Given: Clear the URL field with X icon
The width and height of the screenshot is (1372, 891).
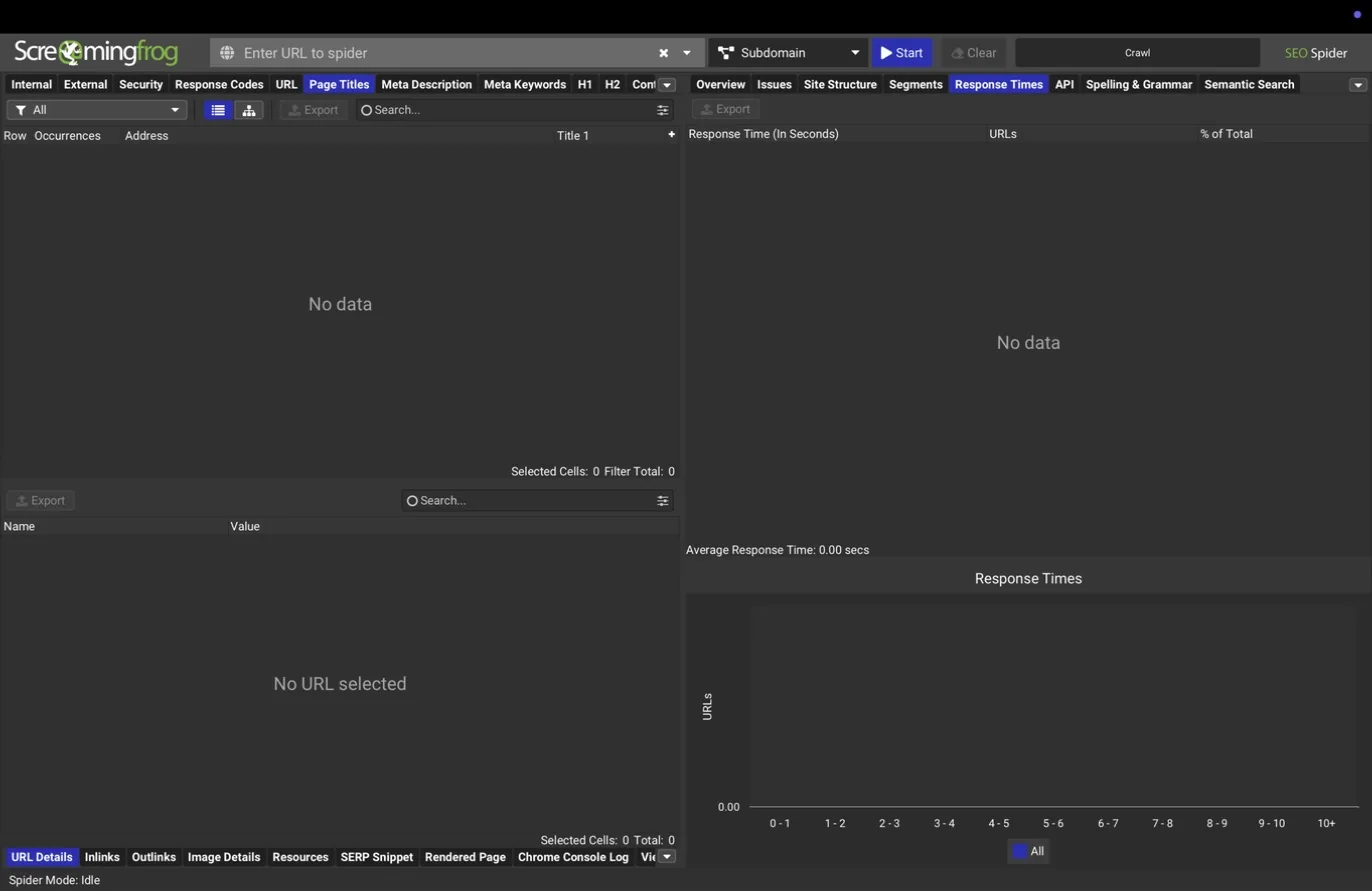Looking at the screenshot, I should (x=663, y=53).
